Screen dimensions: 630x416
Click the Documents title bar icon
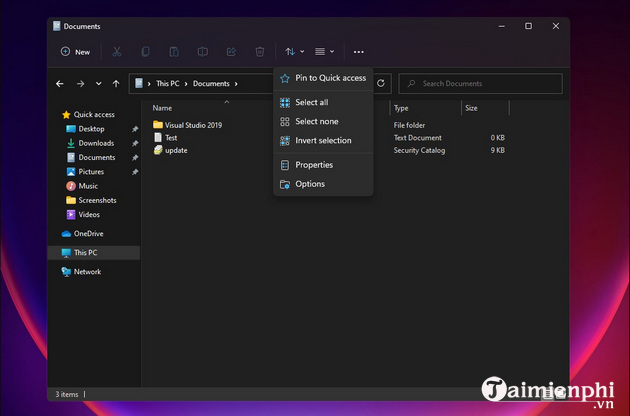pos(57,26)
